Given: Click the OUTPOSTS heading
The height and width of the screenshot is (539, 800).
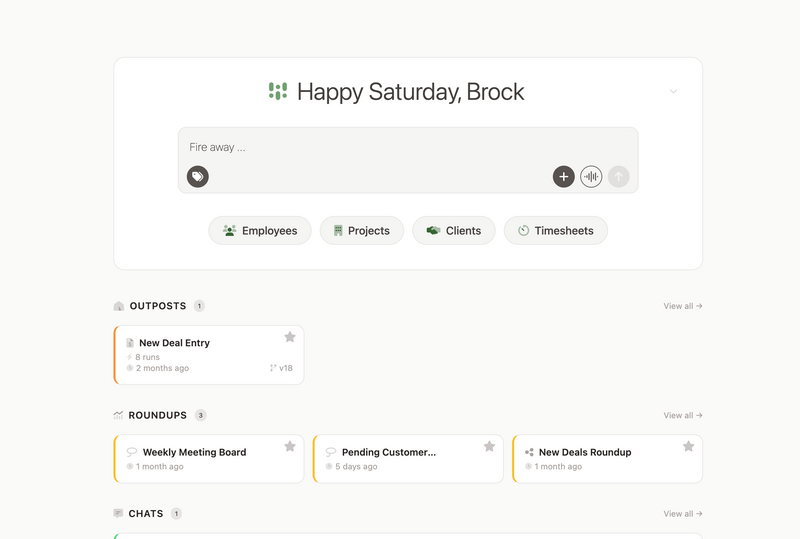Looking at the screenshot, I should pyautogui.click(x=158, y=306).
